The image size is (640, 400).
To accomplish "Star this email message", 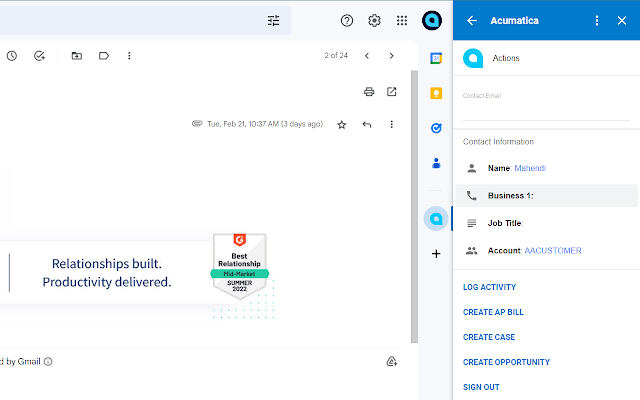I will point(342,124).
